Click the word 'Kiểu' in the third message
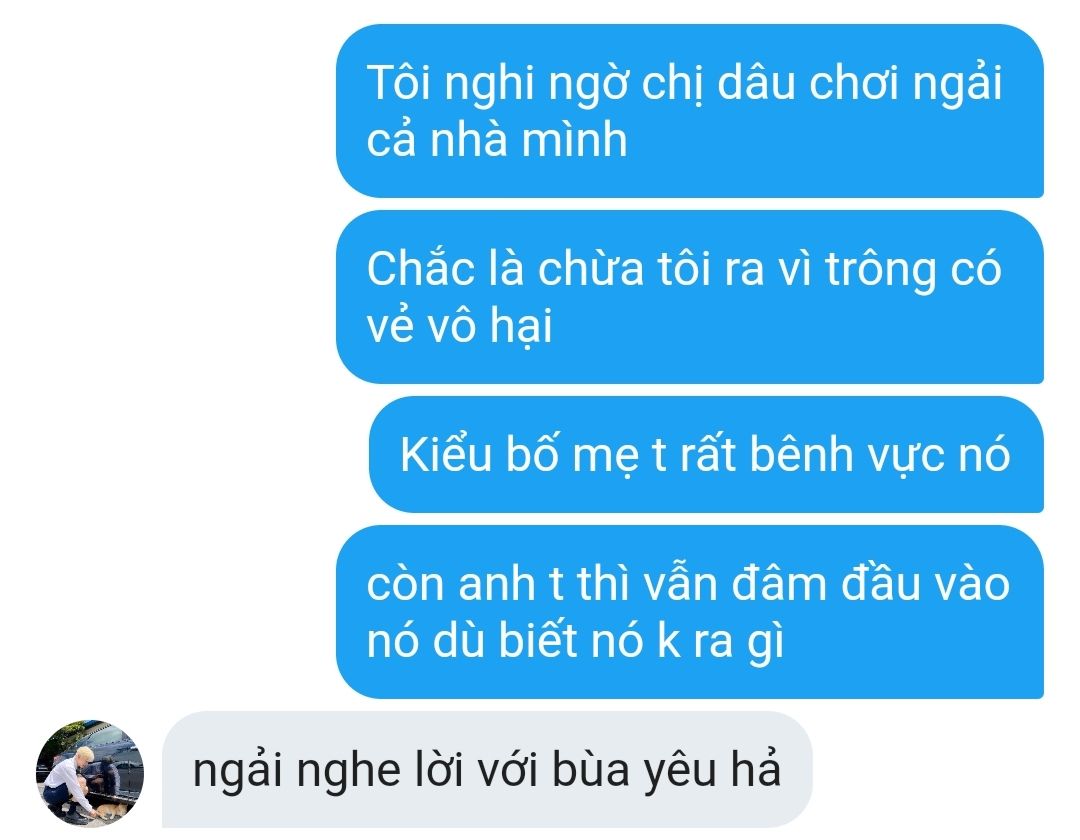 click(x=446, y=454)
